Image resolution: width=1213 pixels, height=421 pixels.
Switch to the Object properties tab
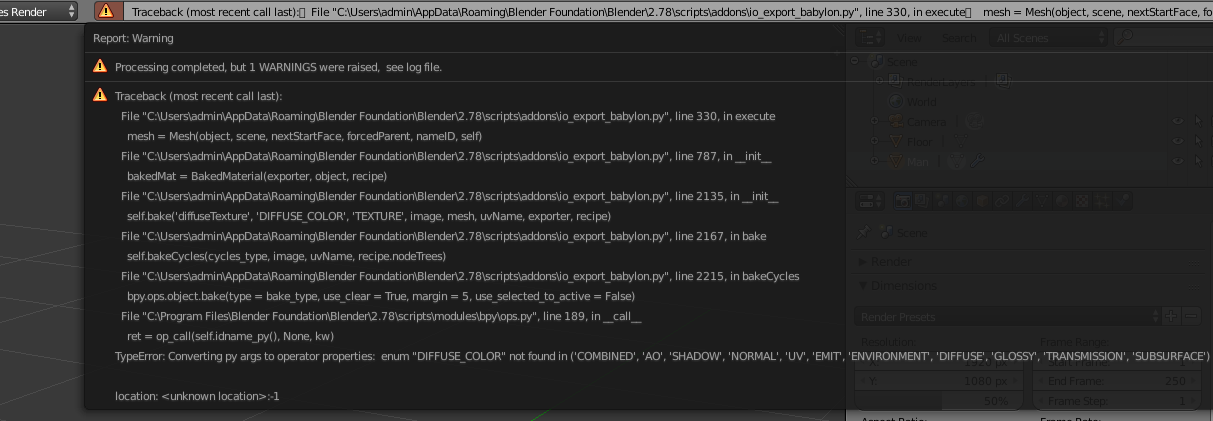[984, 202]
